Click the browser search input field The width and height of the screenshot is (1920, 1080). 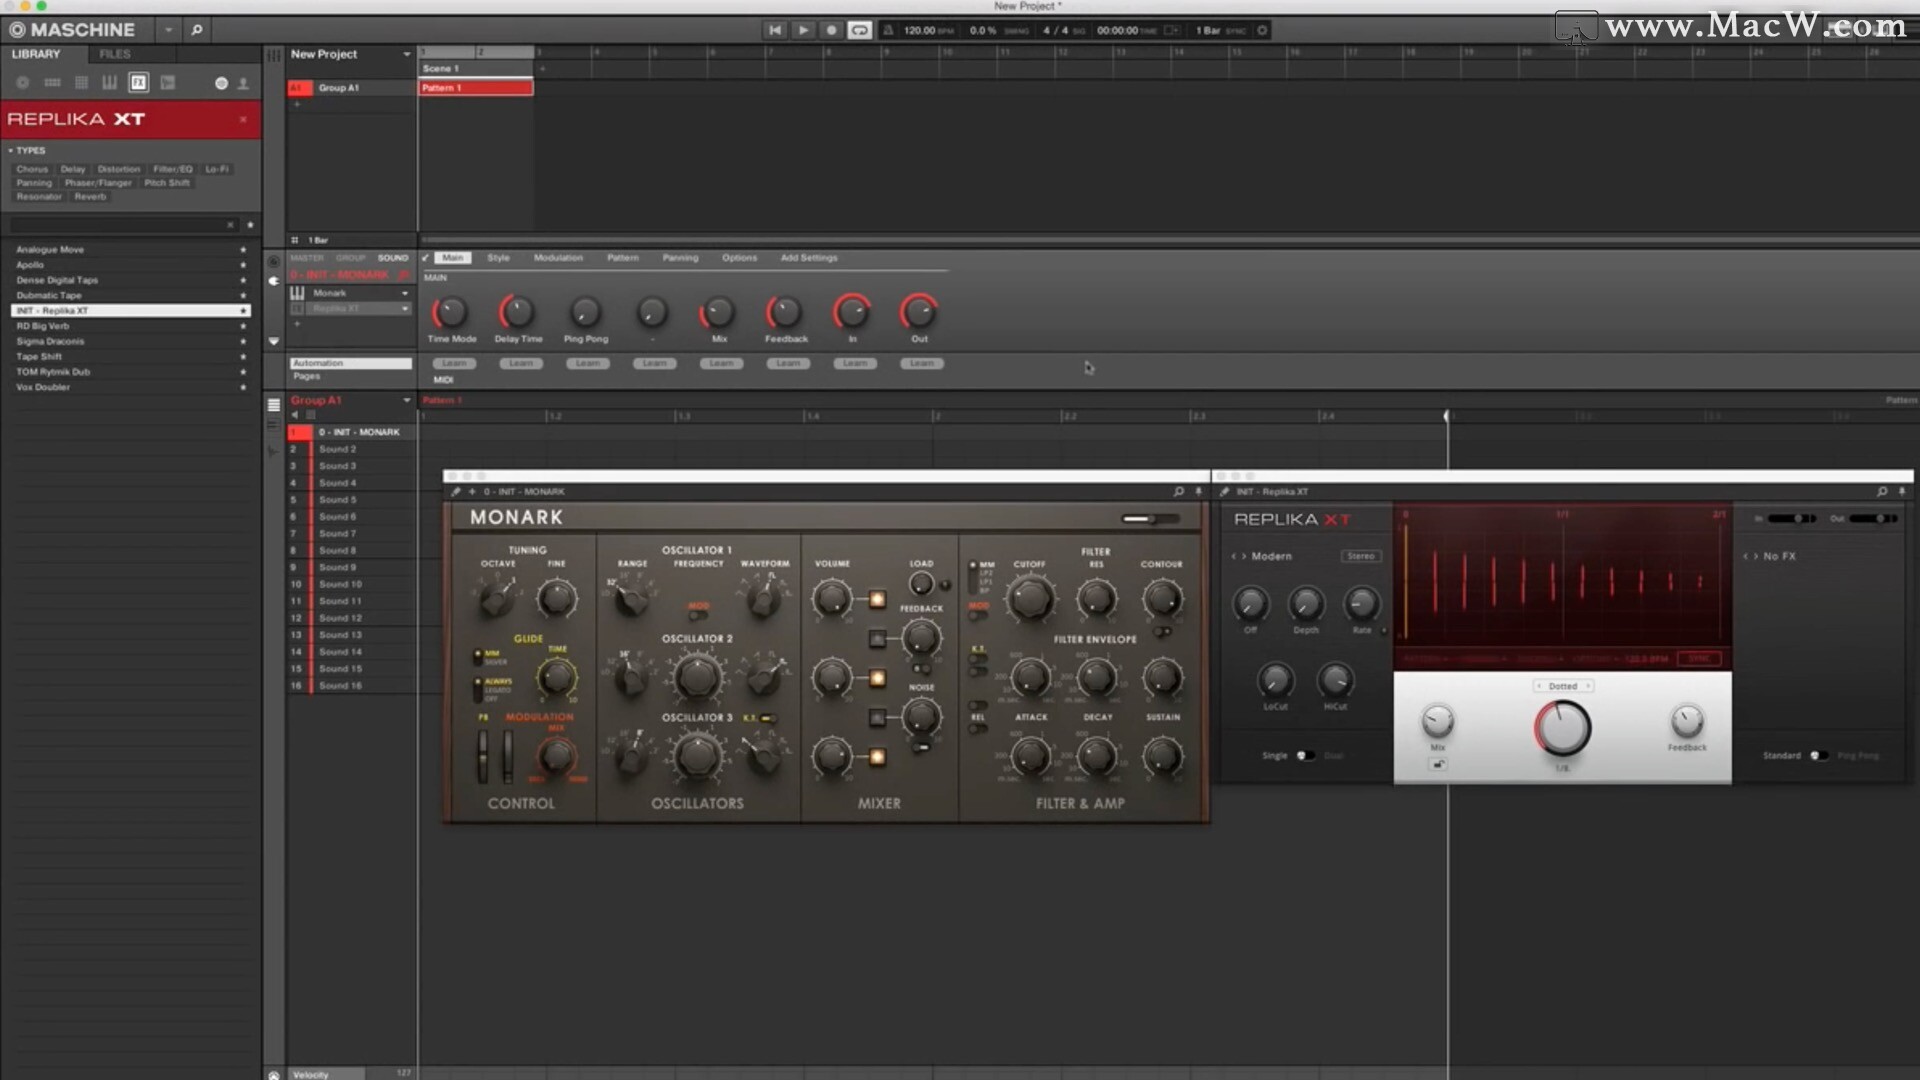122,225
